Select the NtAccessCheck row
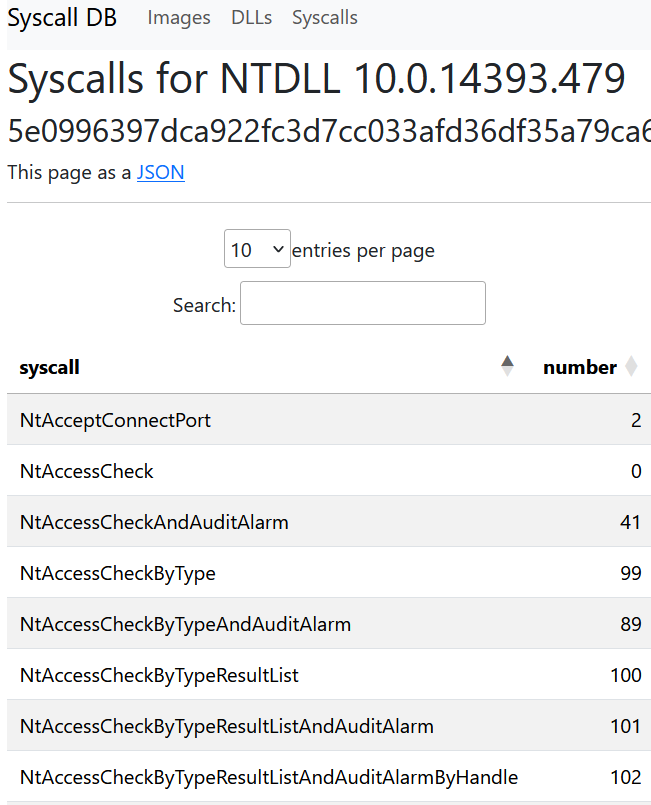This screenshot has width=651, height=805. tap(329, 471)
